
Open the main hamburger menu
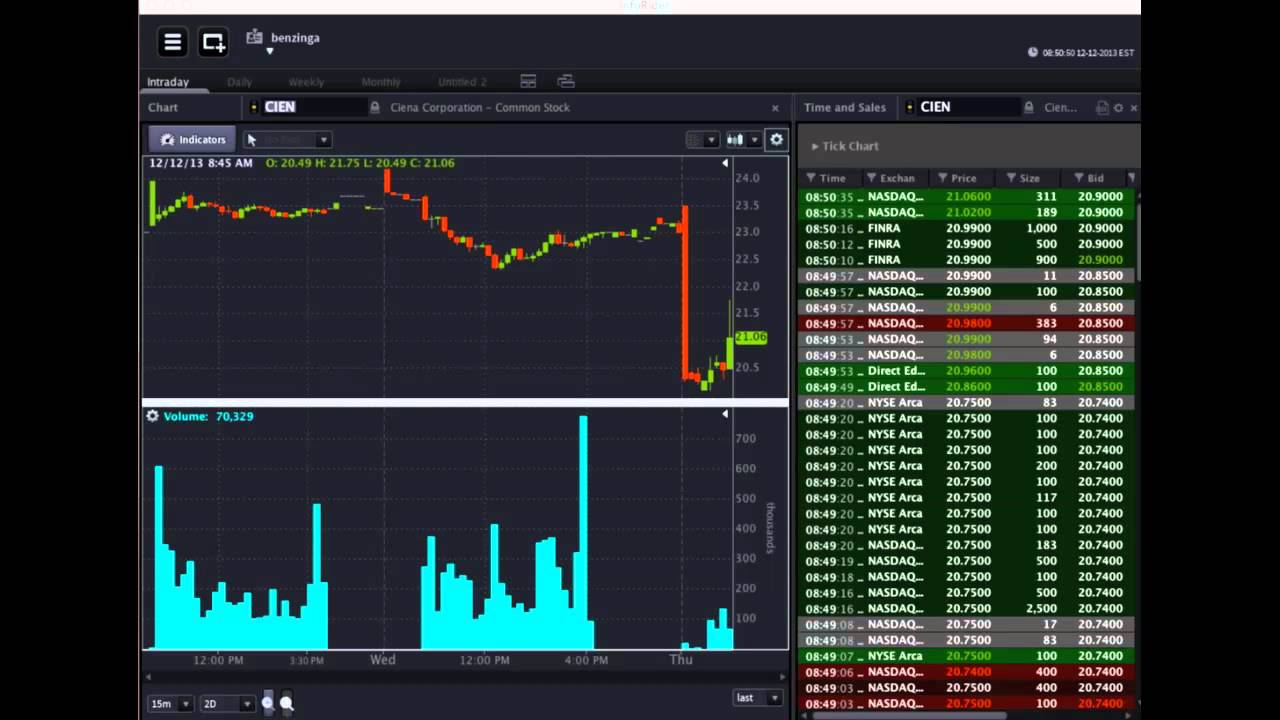pos(172,42)
